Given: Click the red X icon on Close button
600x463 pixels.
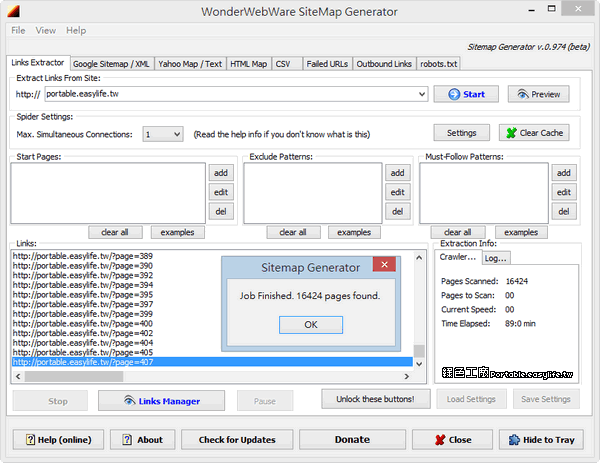Looking at the screenshot, I should coord(440,440).
